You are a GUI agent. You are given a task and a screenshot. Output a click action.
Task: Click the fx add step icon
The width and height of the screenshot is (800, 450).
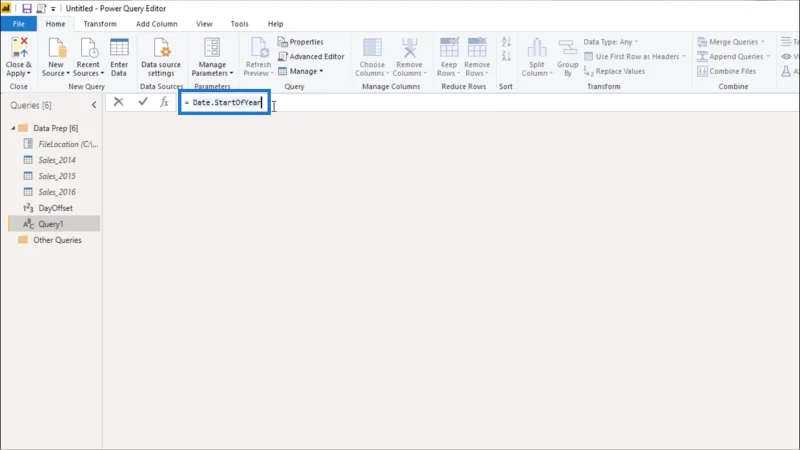tap(164, 102)
